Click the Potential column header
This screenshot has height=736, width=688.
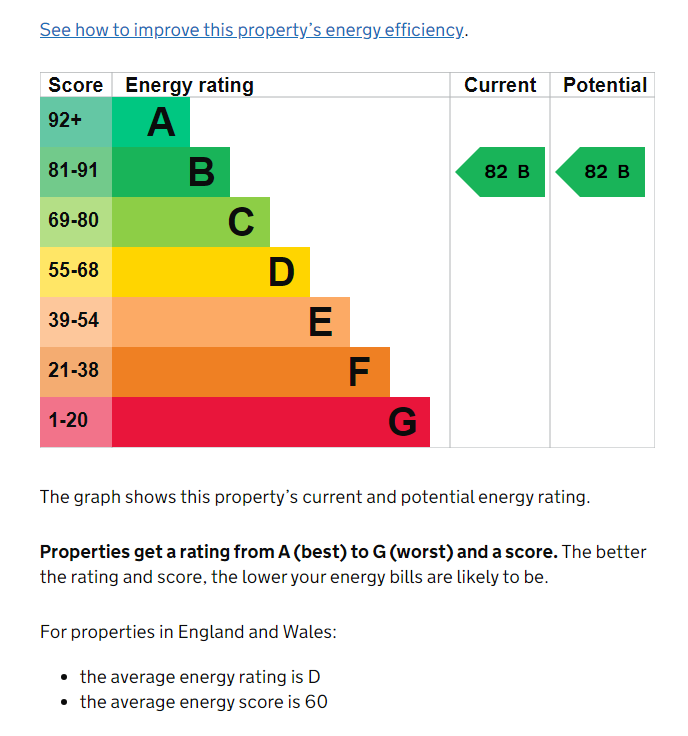click(605, 85)
